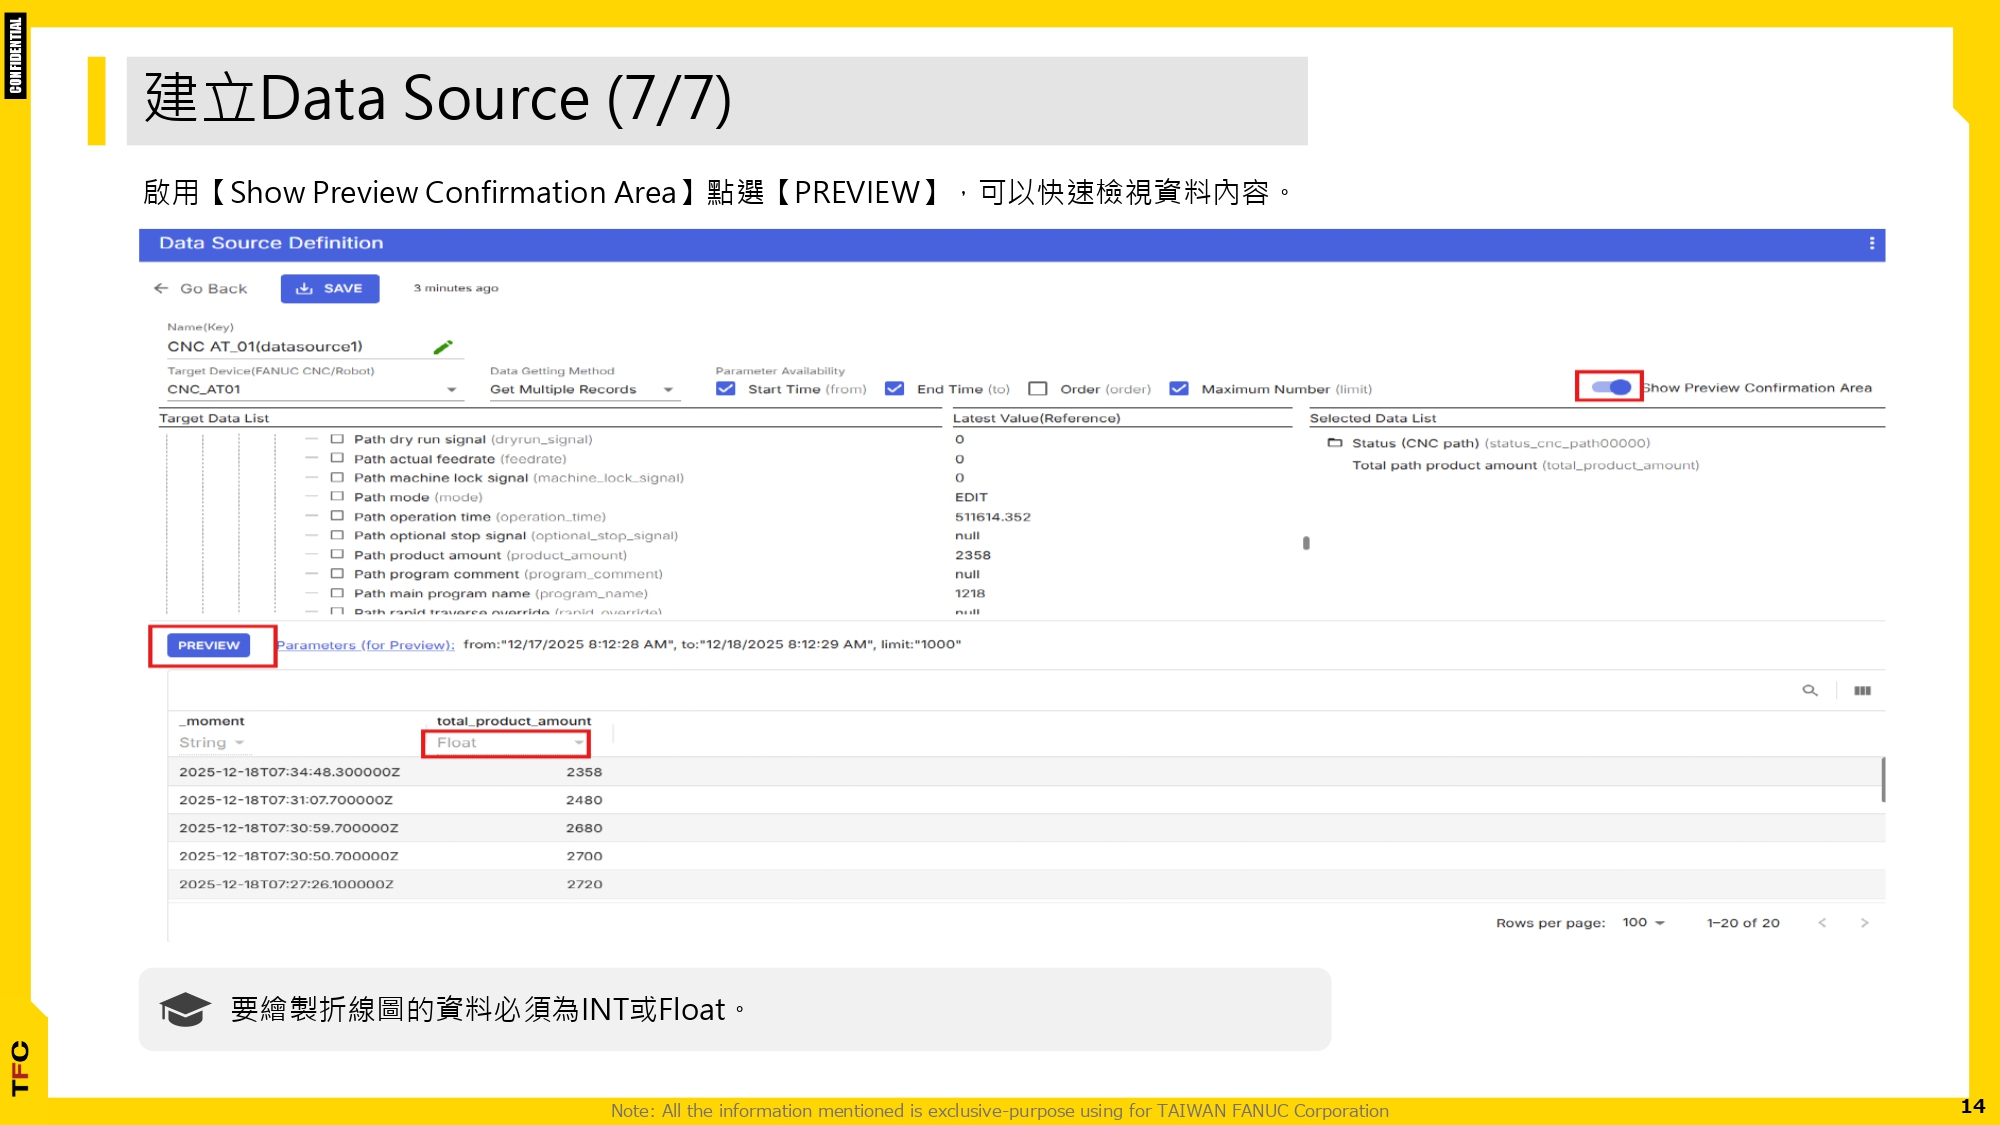Check the Path dry run signal checkbox
The height and width of the screenshot is (1125, 2000).
click(x=338, y=438)
